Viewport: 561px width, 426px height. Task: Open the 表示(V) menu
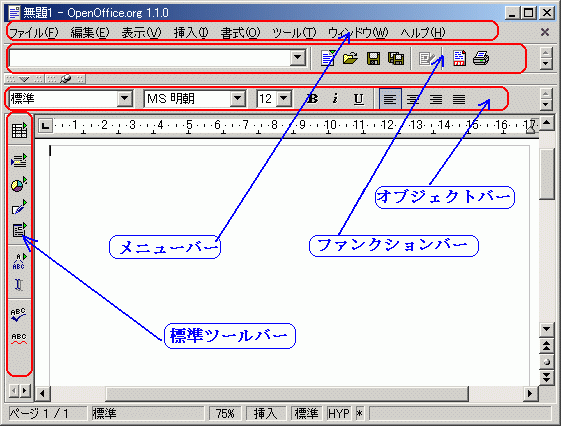[141, 33]
